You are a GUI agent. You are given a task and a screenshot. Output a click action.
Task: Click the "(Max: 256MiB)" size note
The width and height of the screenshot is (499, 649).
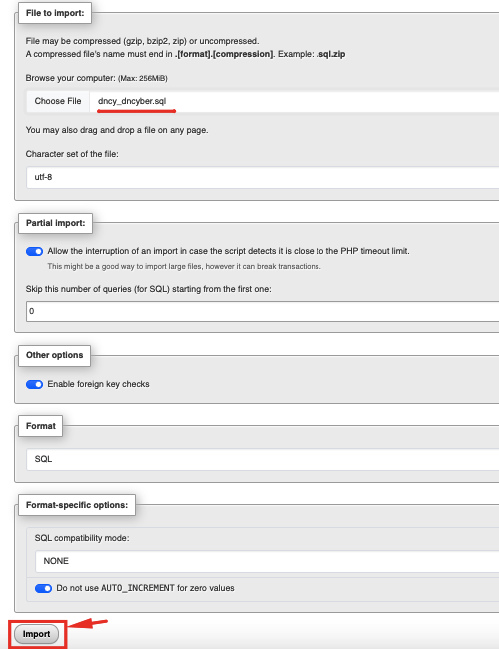coord(143,78)
